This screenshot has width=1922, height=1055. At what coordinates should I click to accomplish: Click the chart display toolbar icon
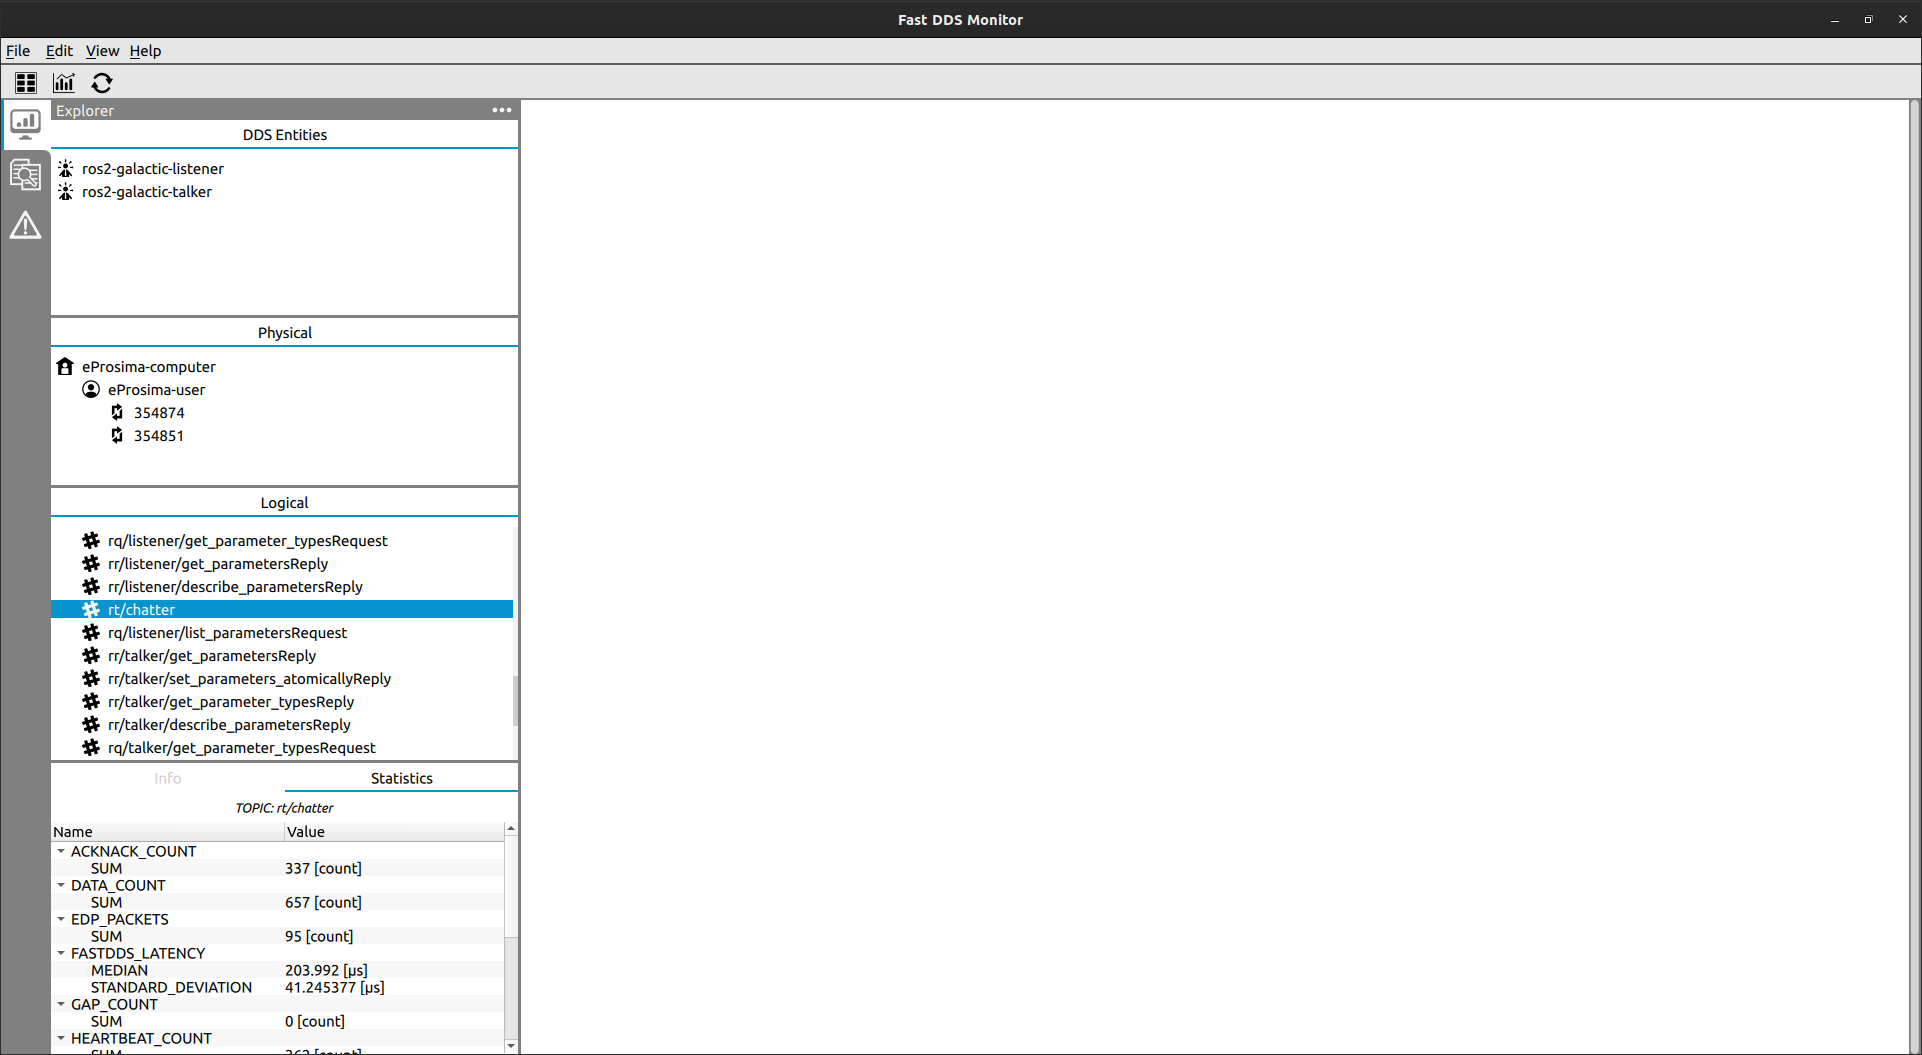(x=64, y=83)
